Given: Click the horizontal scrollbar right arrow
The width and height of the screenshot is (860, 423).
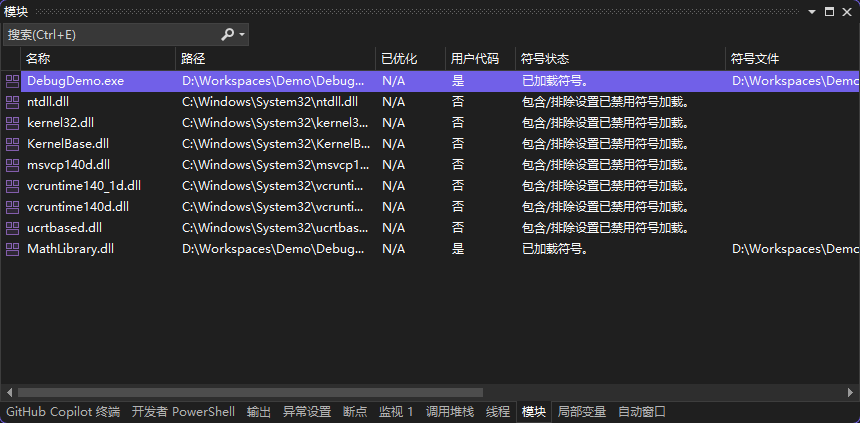Looking at the screenshot, I should coord(852,393).
